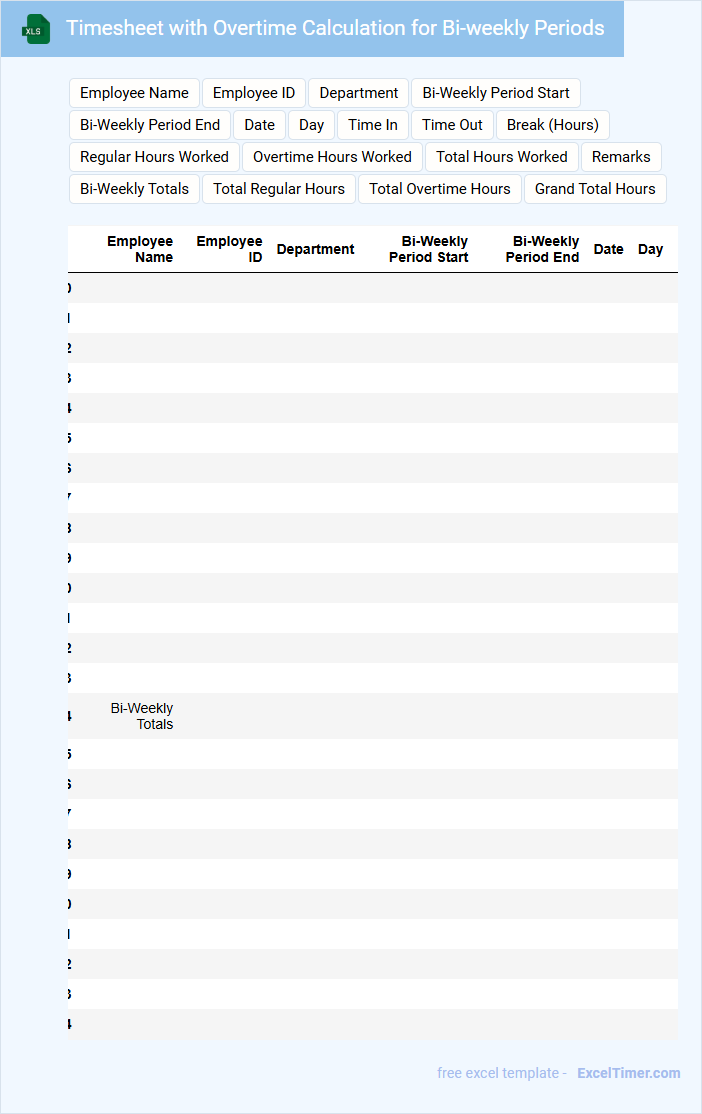The image size is (702, 1114).
Task: Click the Department column header
Action: point(315,249)
